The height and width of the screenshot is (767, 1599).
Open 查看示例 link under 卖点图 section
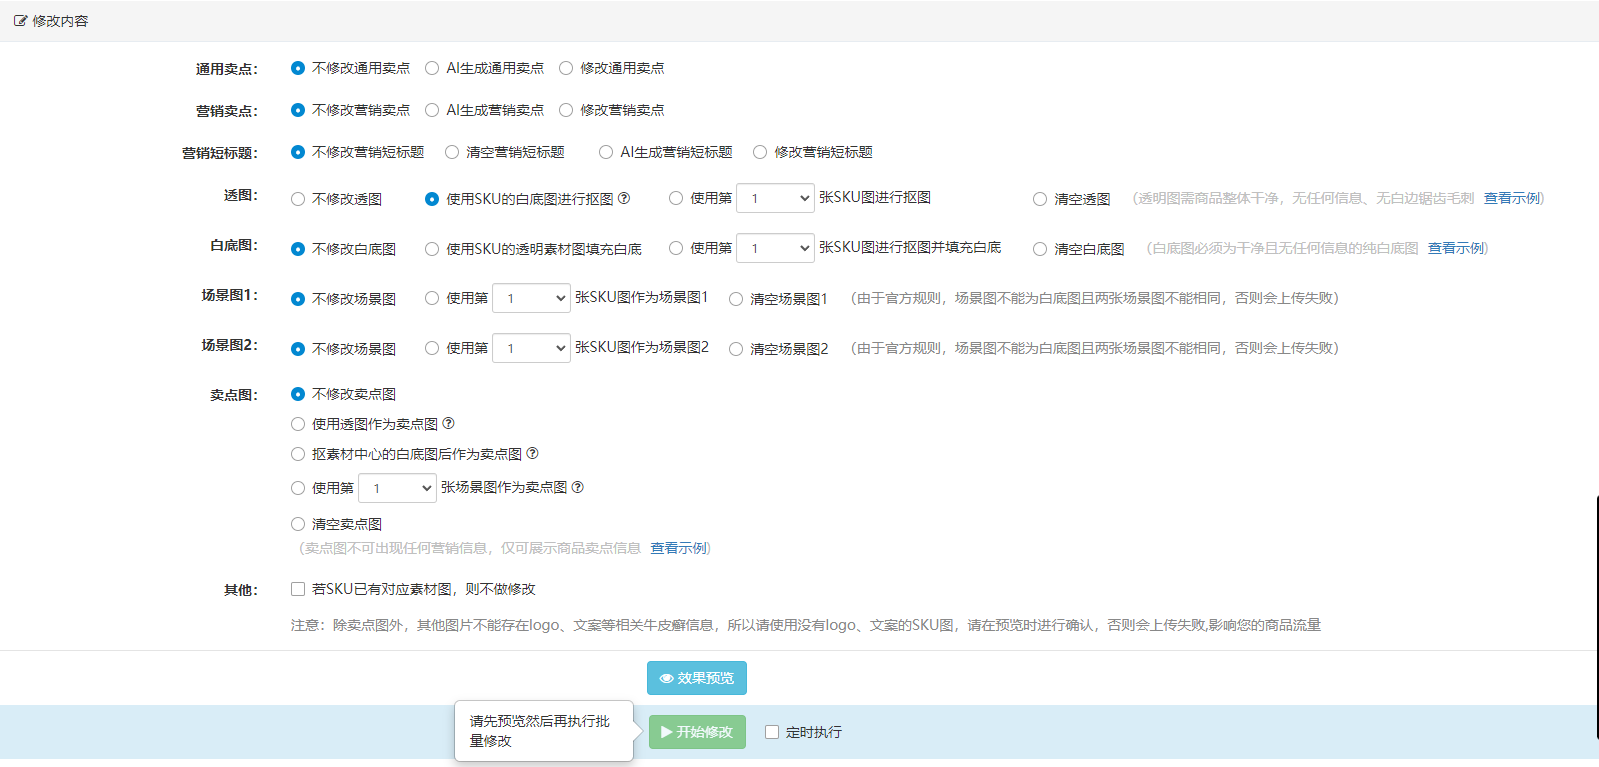(x=678, y=548)
